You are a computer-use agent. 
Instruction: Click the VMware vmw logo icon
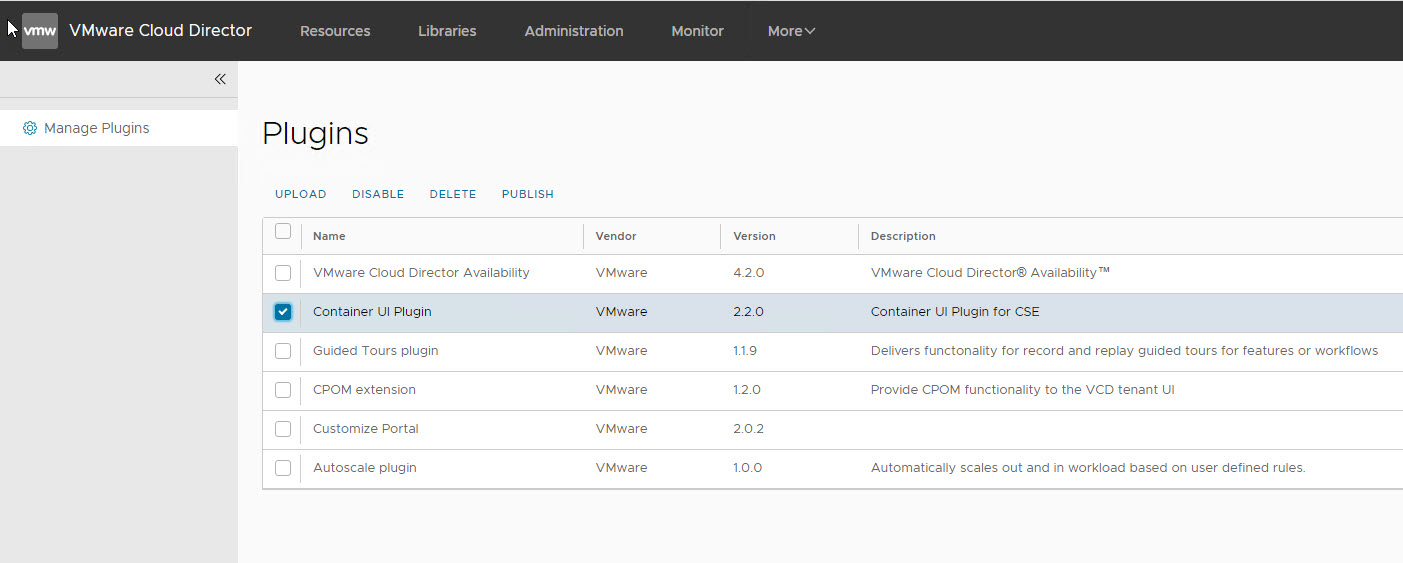pos(40,31)
